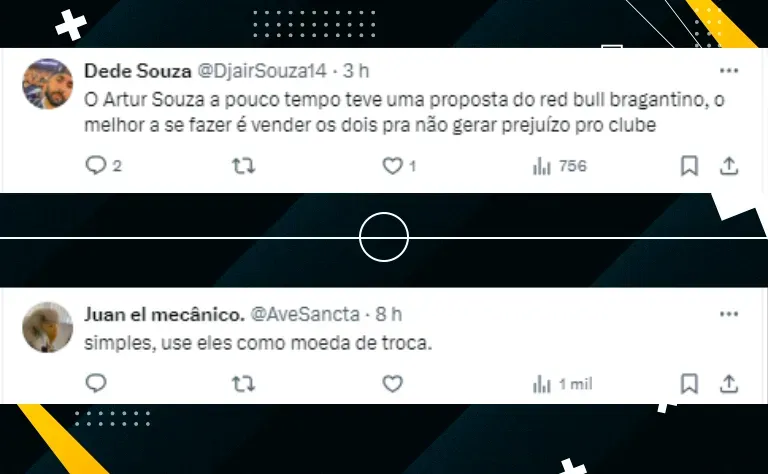Visit @DjairSouza14 handle link

coord(262,71)
